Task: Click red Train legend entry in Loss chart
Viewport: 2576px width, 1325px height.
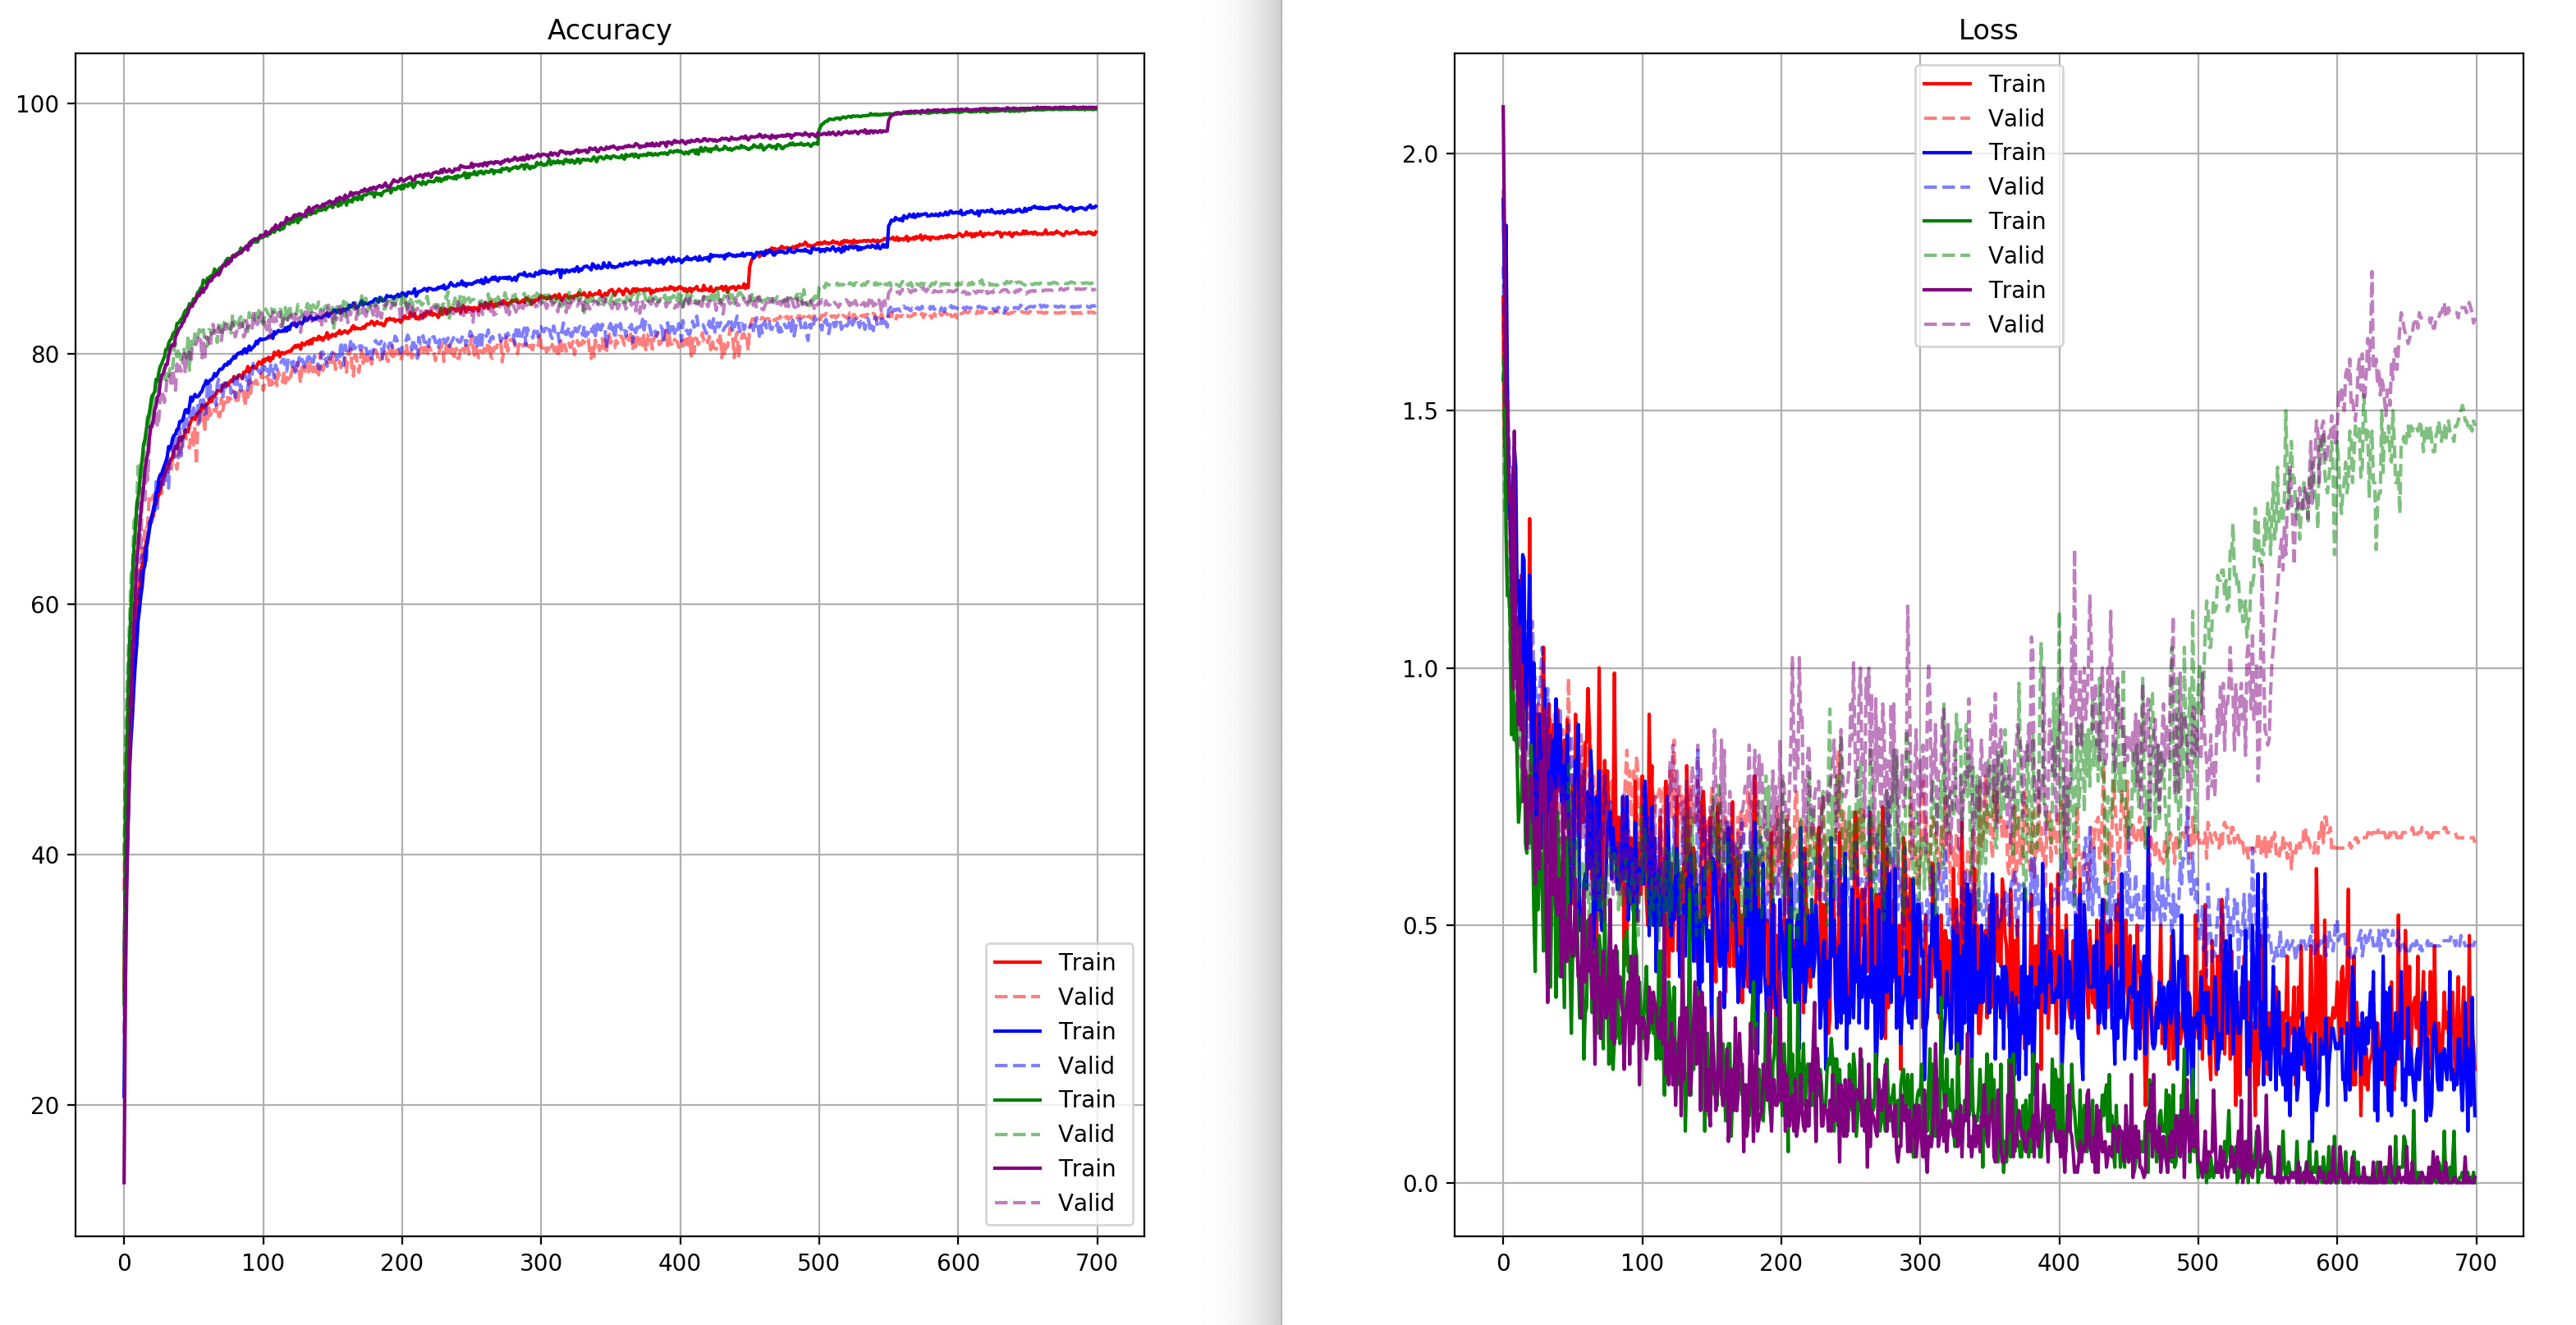Action: pyautogui.click(x=2015, y=84)
